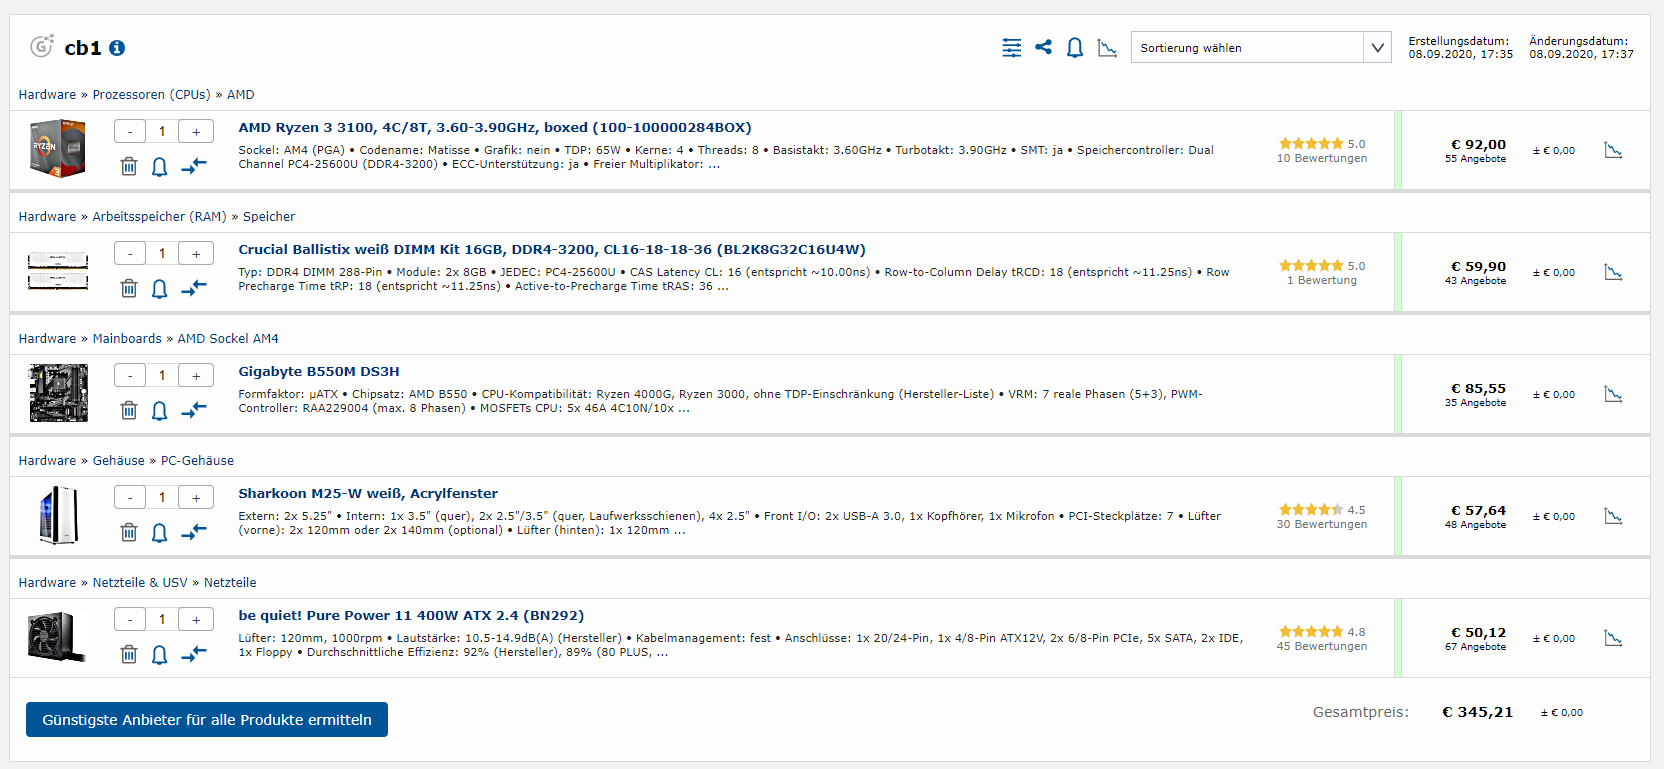Click Crucial Ballistix RAM thumbnail
This screenshot has width=1664, height=769.
click(58, 271)
